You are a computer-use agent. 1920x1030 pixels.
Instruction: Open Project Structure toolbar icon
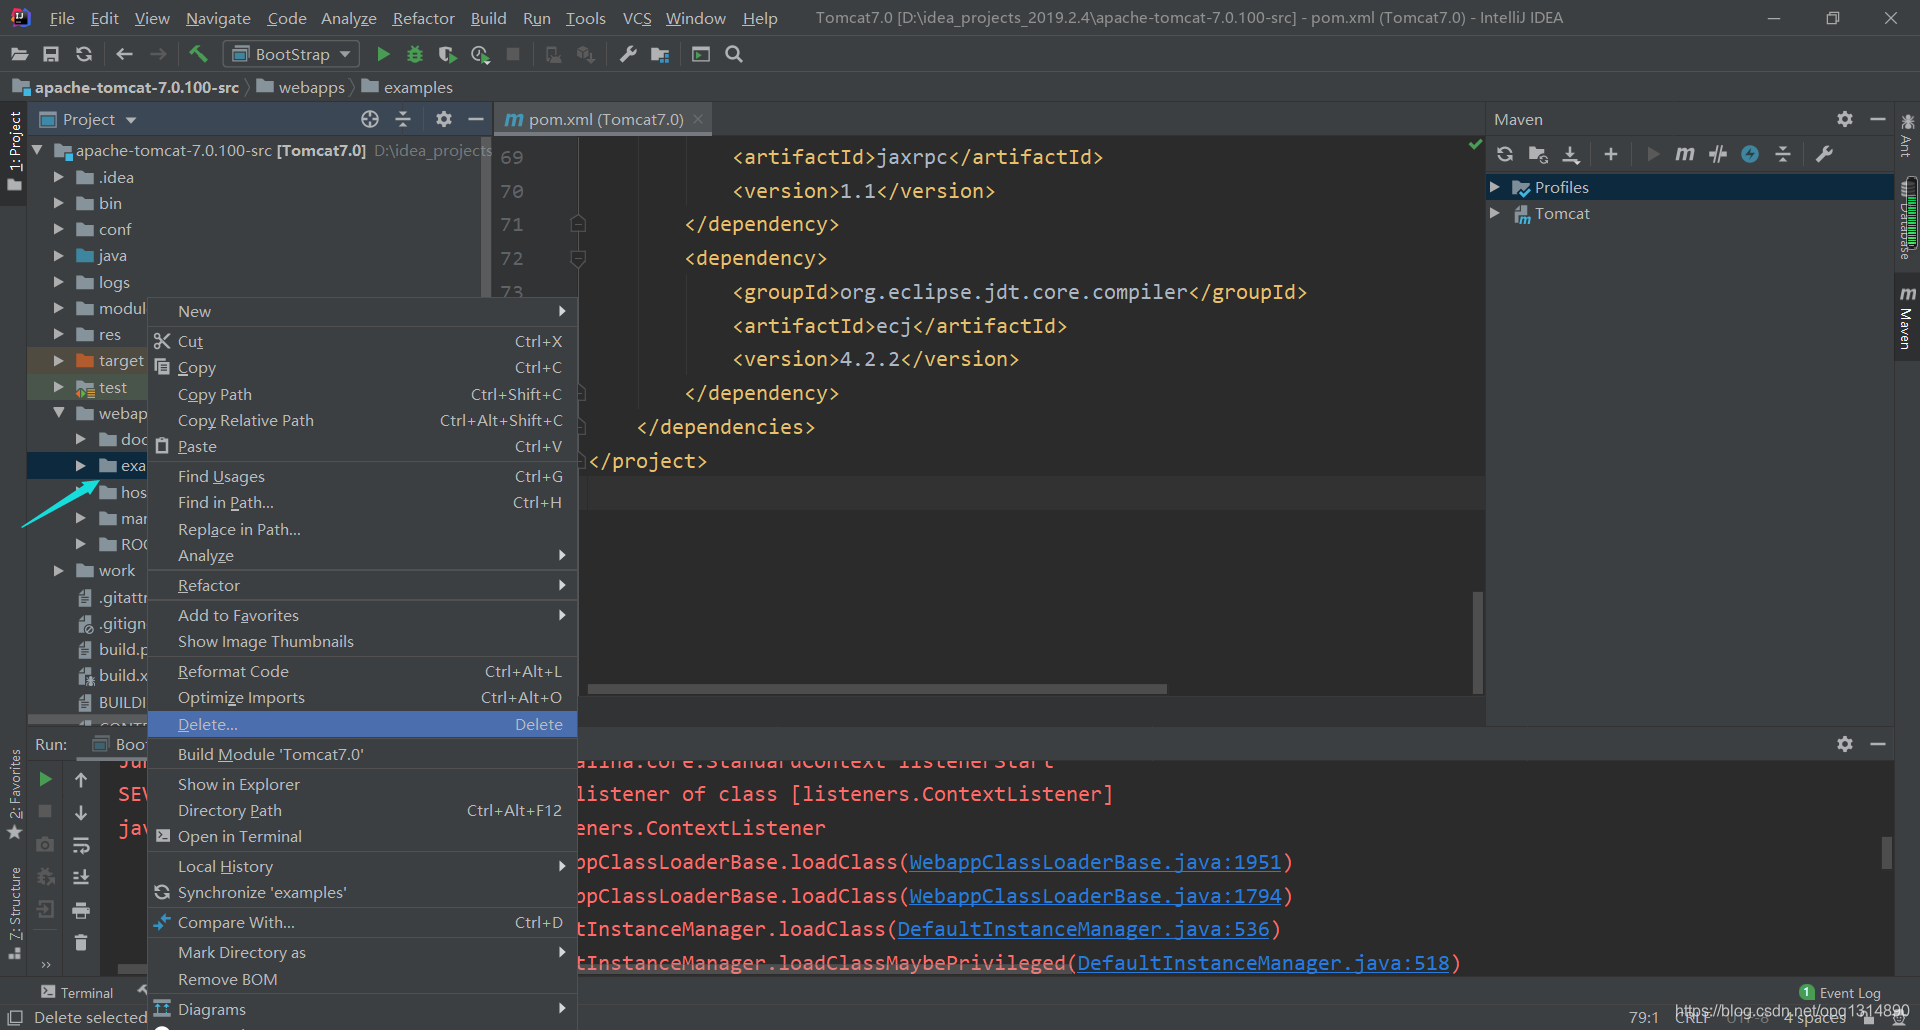tap(660, 54)
